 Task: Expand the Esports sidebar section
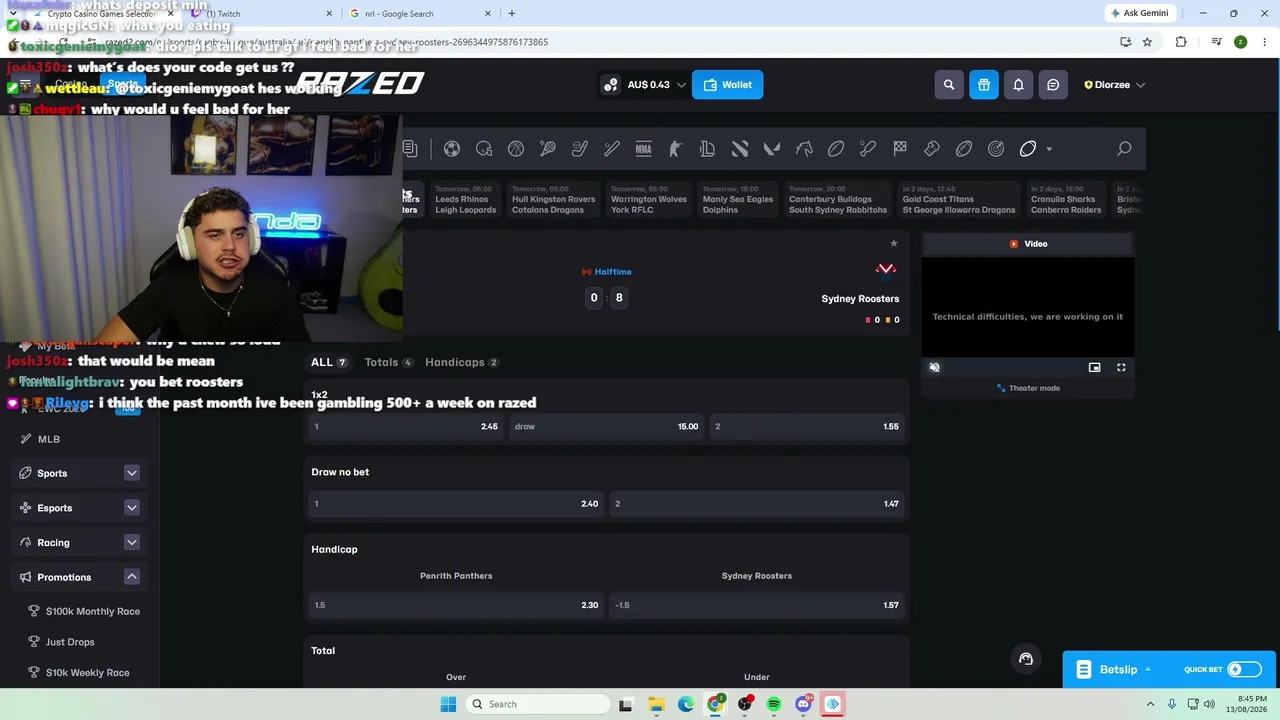pyautogui.click(x=131, y=508)
